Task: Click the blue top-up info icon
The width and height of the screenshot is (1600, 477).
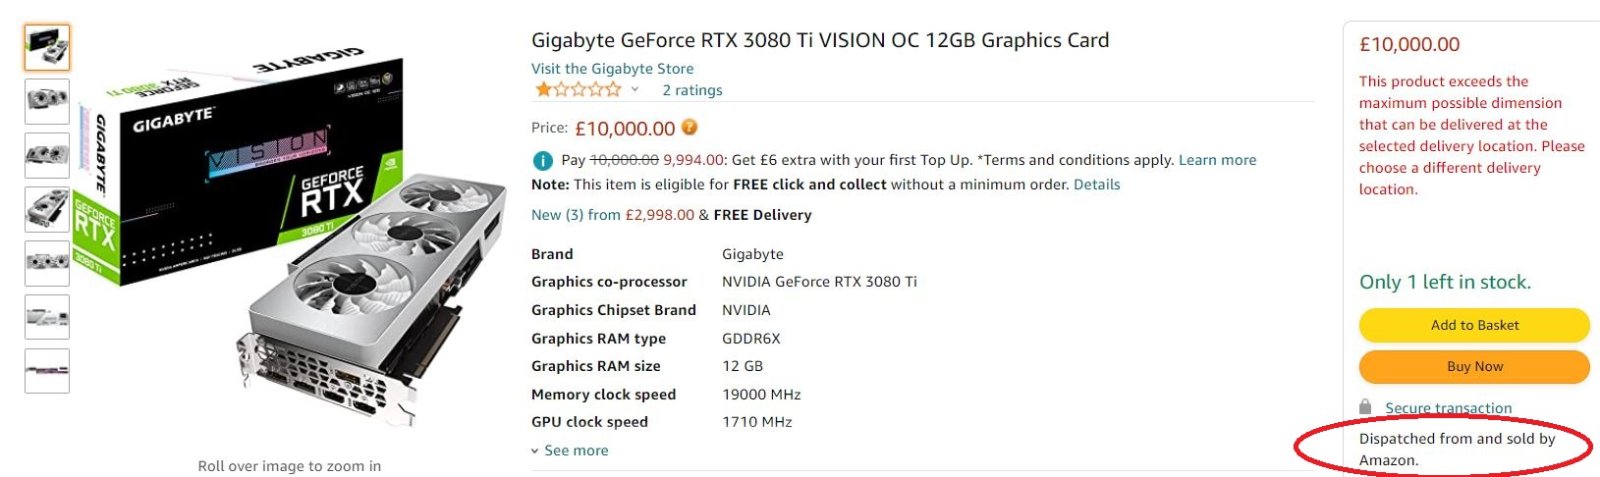Action: 542,160
